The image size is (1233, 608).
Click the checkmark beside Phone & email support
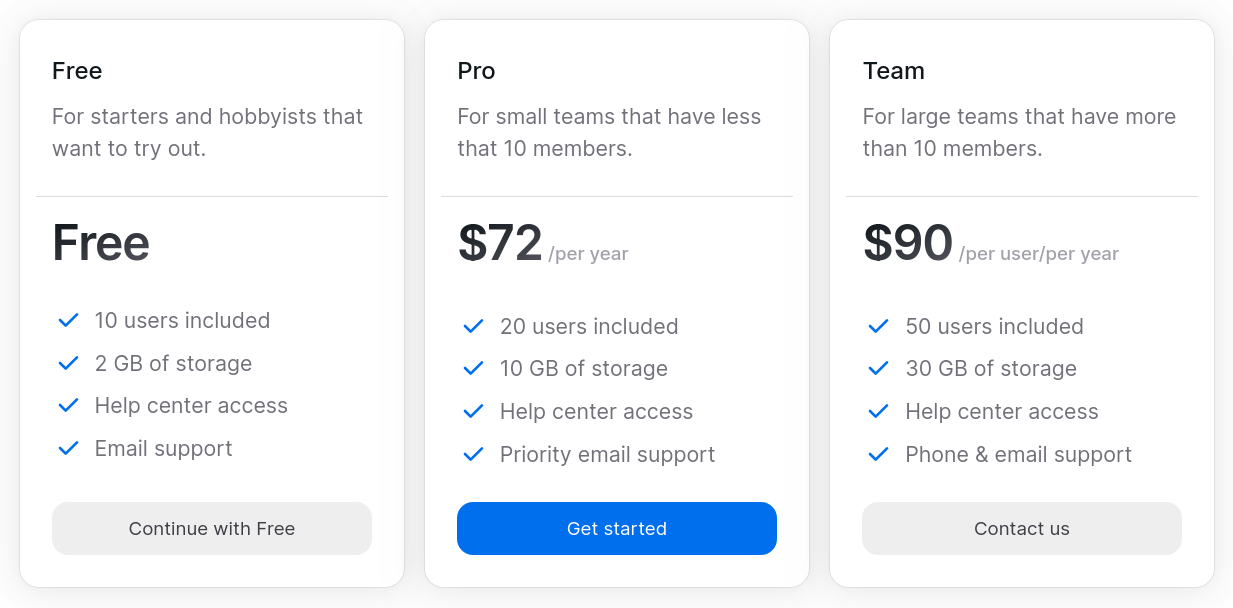[x=878, y=455]
